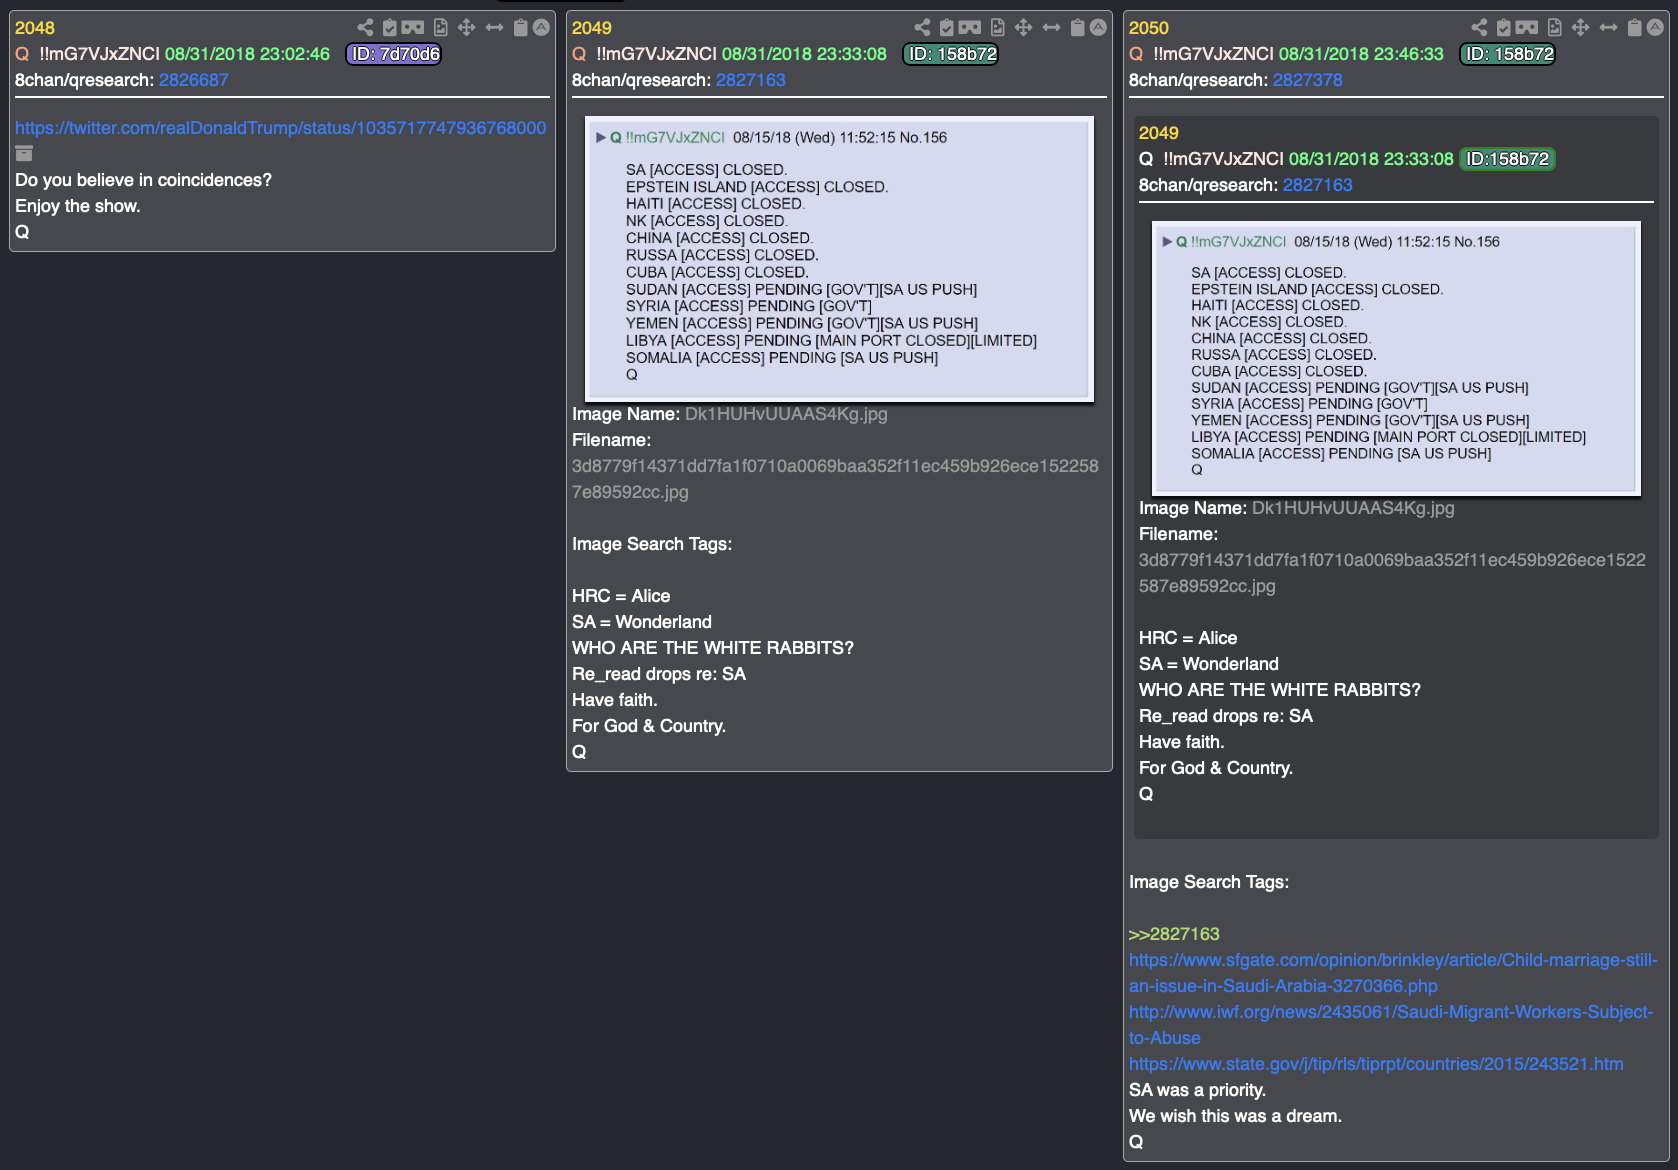Click ID: 158b72 badge in post 2050 header
Viewport: 1678px width, 1170px height.
(x=1508, y=54)
